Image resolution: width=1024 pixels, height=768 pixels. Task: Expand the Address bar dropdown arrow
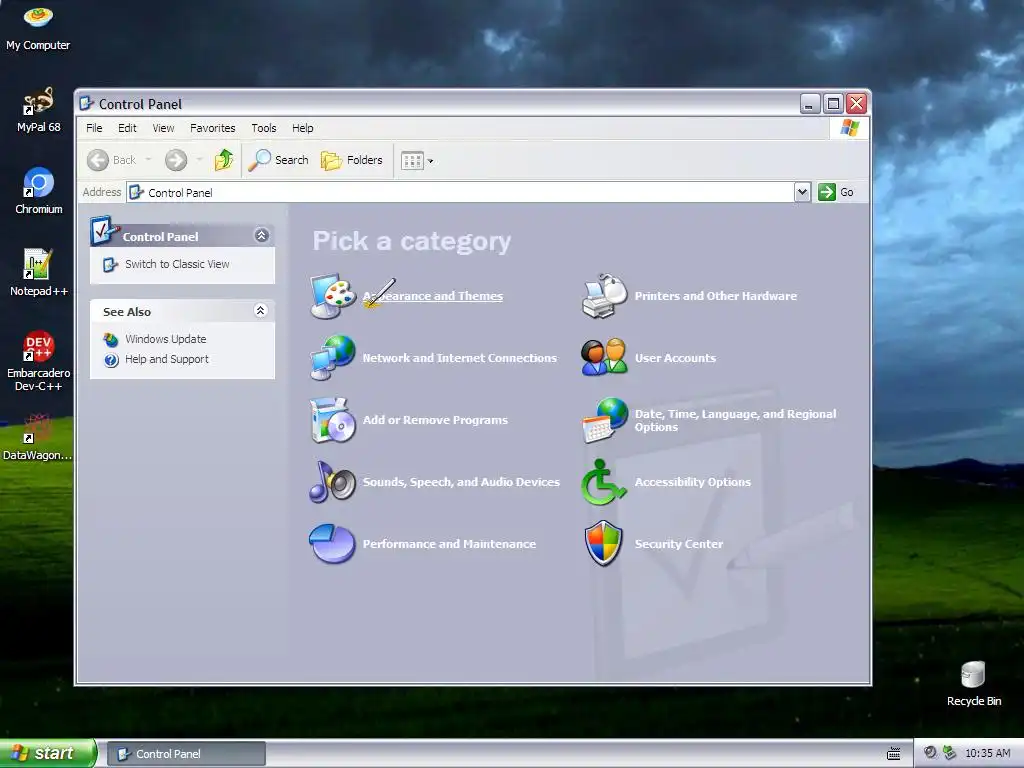[803, 192]
